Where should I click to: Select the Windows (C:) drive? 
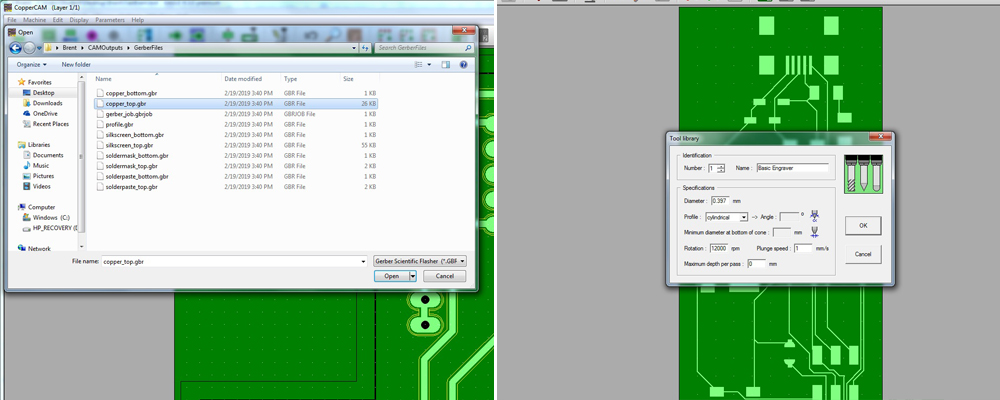50,218
